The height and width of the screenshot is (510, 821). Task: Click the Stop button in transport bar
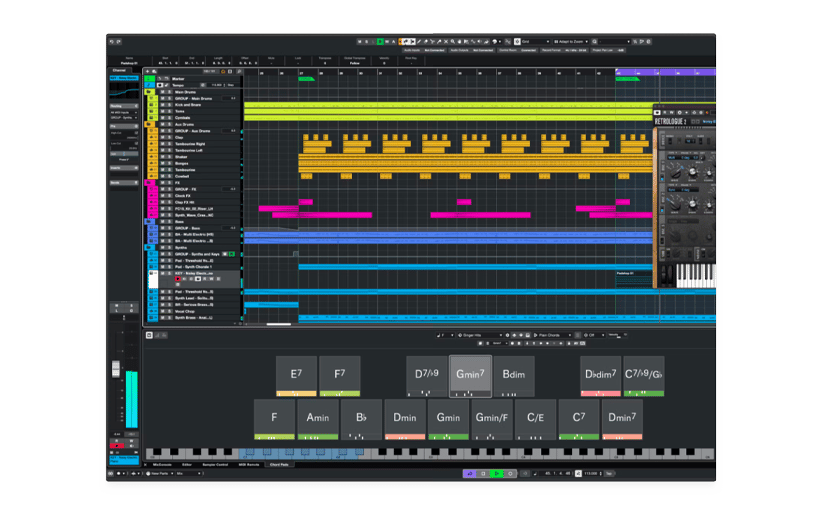click(484, 473)
